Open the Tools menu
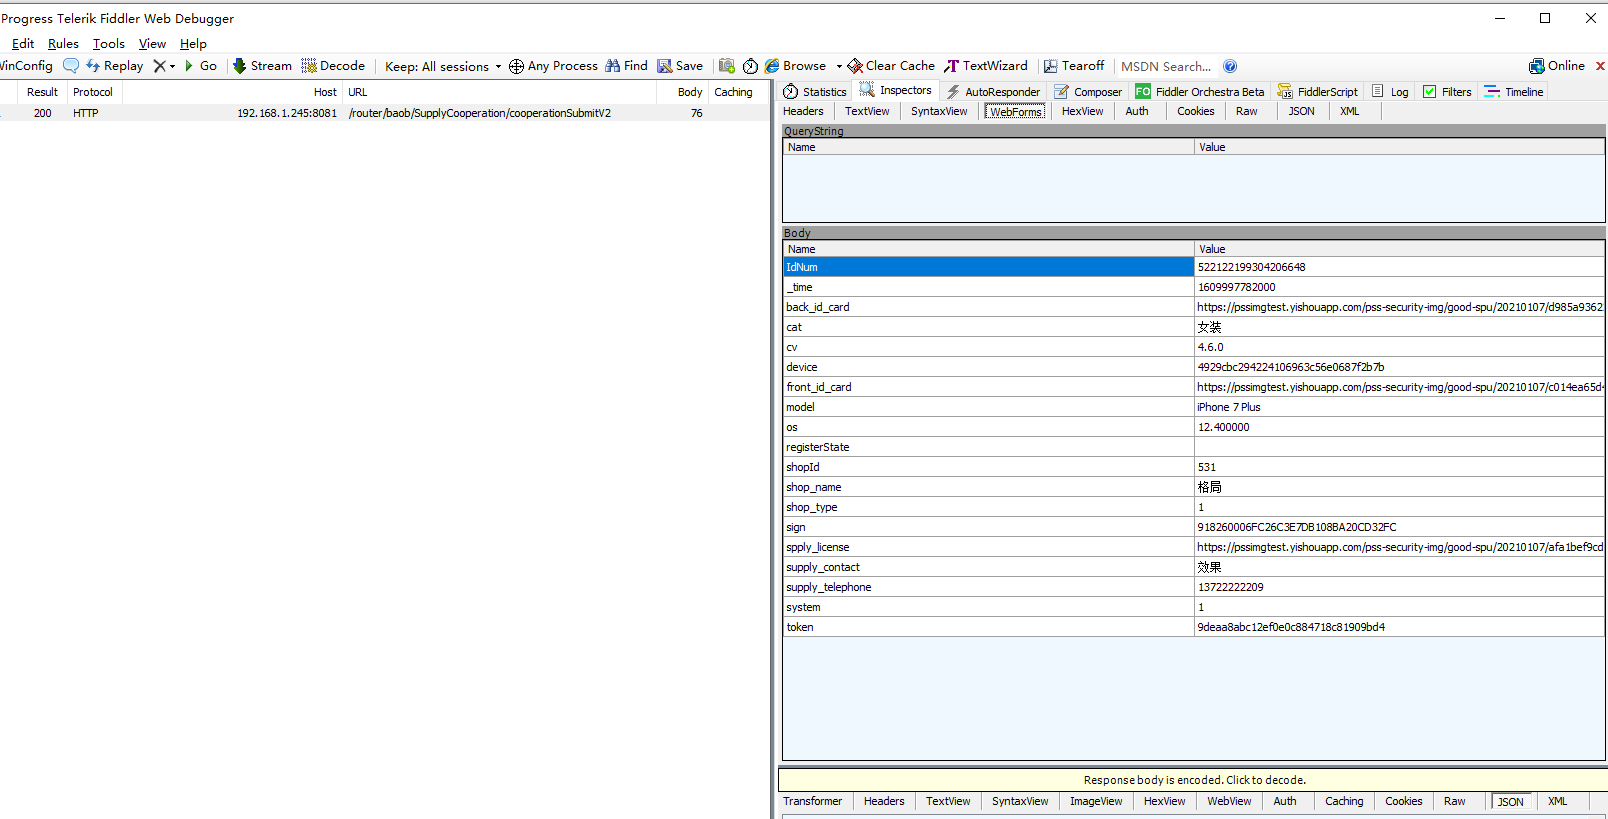Viewport: 1608px width, 819px height. [x=109, y=44]
